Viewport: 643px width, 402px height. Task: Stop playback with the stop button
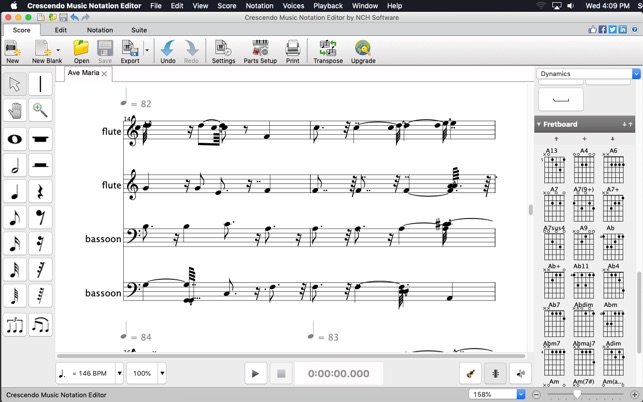tap(281, 374)
